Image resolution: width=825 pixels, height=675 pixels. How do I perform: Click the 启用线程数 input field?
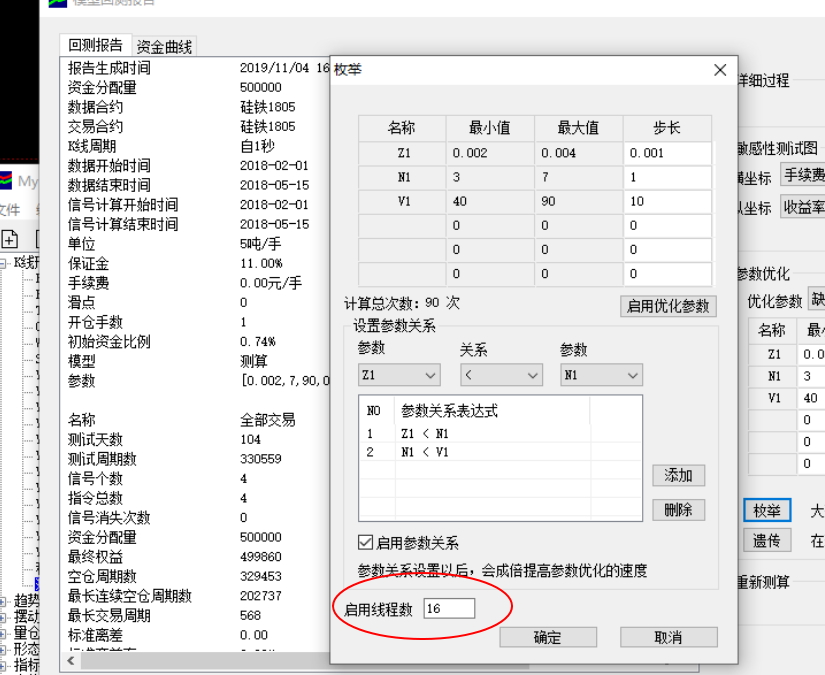(449, 609)
